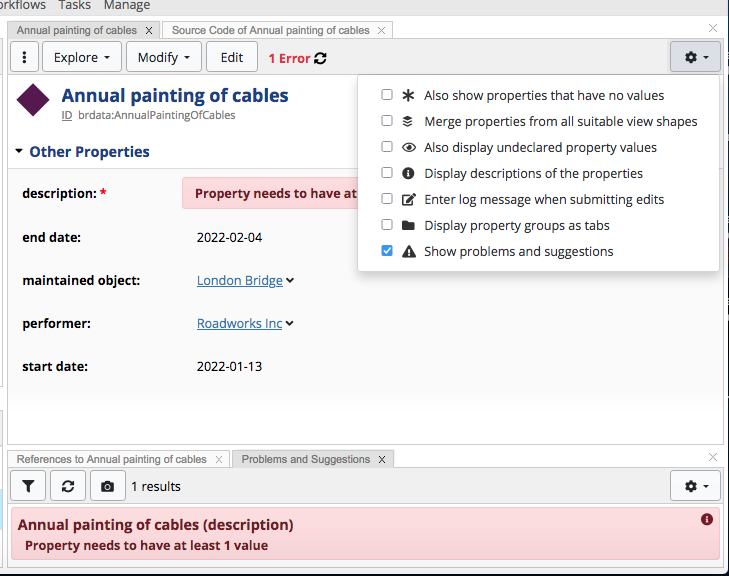
Task: Switch to Source Code of Annual painting tab
Action: pos(270,30)
